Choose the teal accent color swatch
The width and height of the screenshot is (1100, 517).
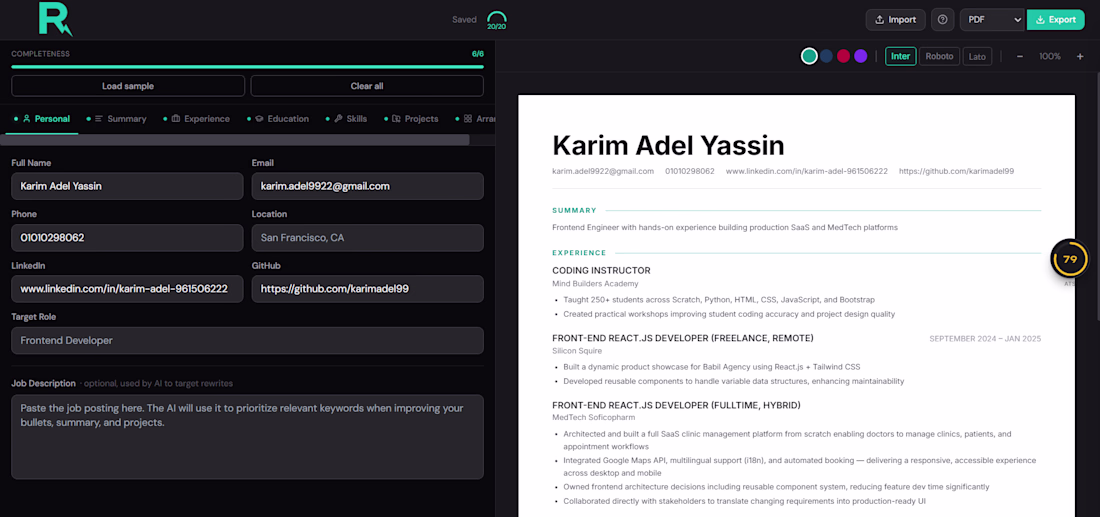809,56
